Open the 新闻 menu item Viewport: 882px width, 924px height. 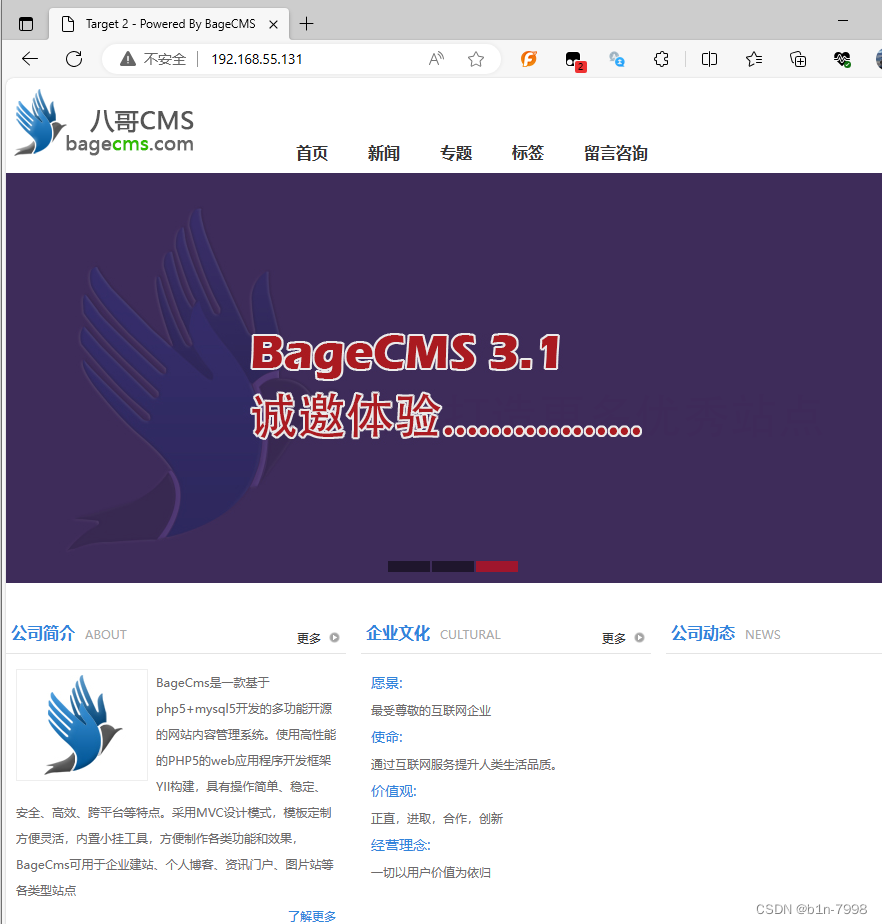pos(384,153)
